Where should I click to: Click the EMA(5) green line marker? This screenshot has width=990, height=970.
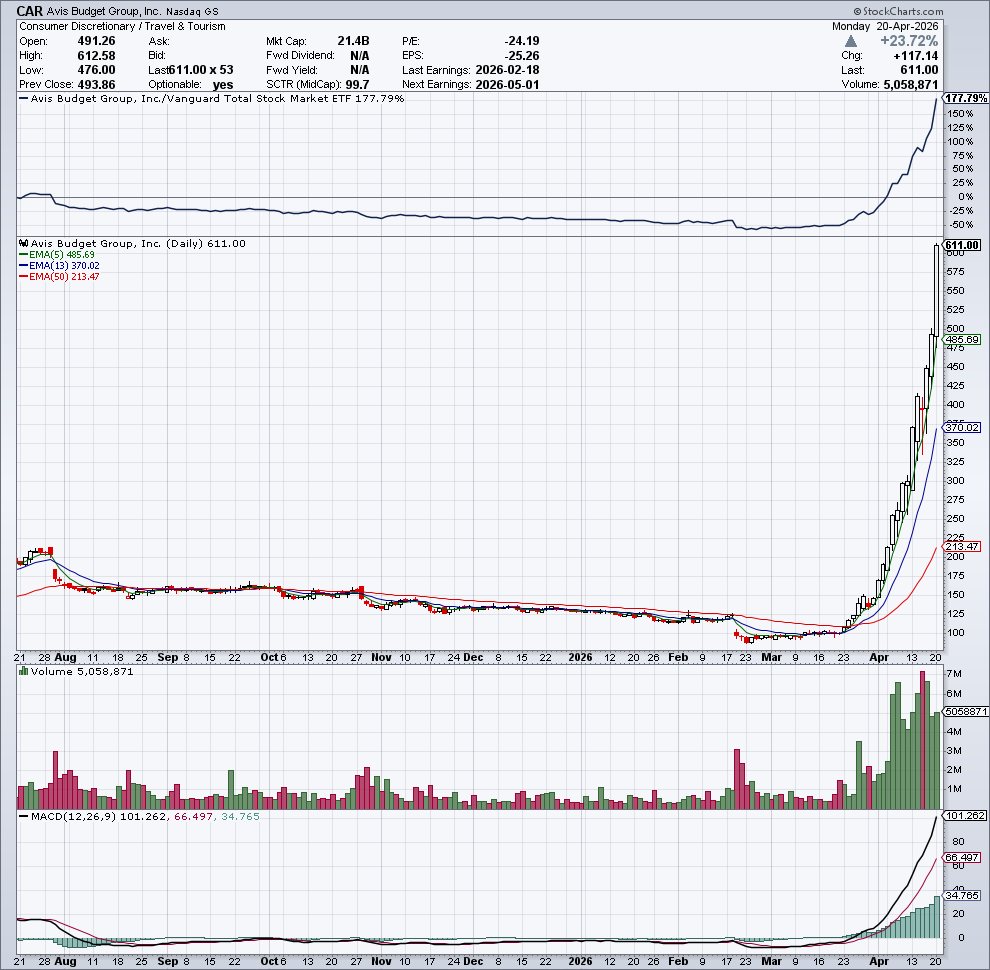pos(24,255)
